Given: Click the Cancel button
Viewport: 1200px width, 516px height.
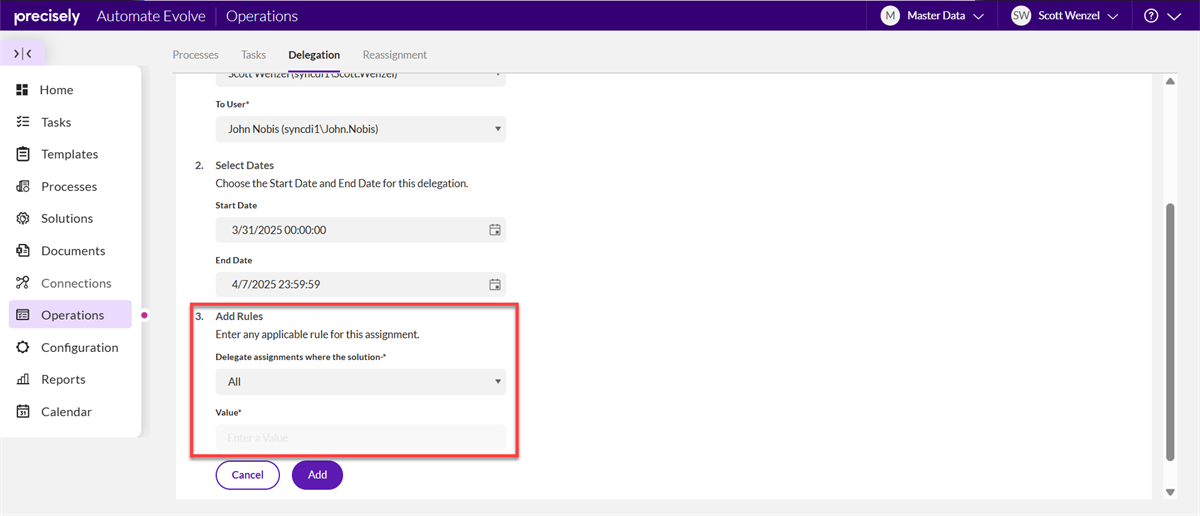Looking at the screenshot, I should point(248,475).
